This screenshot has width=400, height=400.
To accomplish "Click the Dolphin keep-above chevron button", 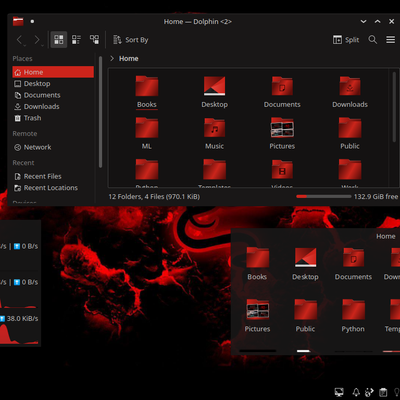I will coord(377,21).
